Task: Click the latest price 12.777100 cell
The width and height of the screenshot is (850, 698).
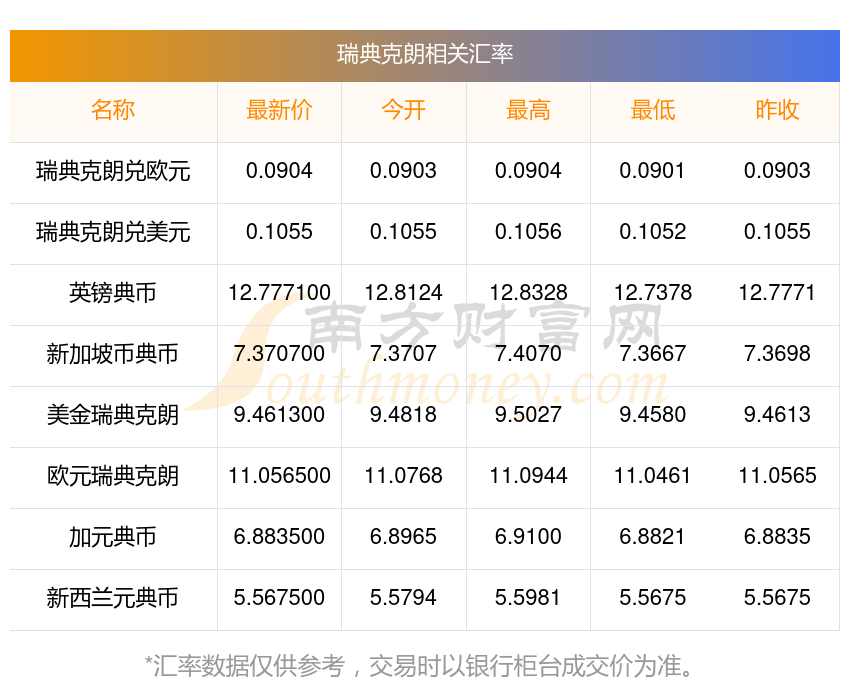Action: pos(279,293)
